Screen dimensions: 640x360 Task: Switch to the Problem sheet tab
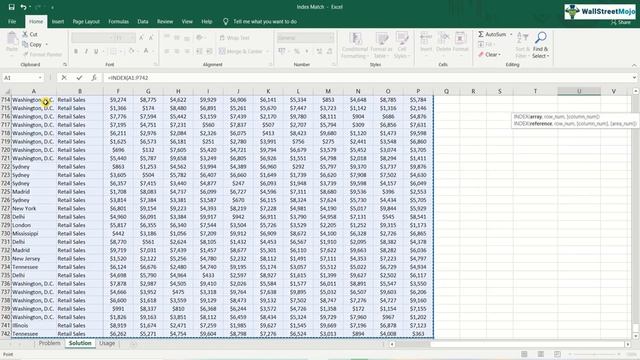point(49,343)
